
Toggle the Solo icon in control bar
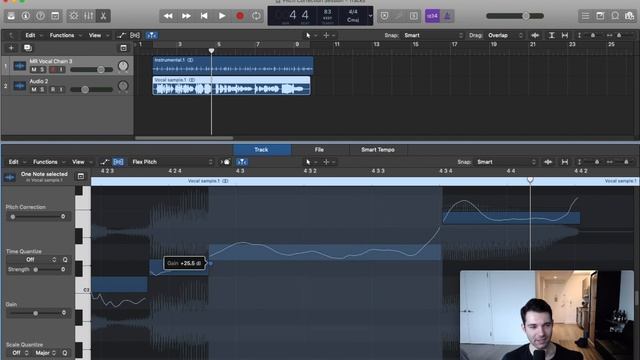413,16
